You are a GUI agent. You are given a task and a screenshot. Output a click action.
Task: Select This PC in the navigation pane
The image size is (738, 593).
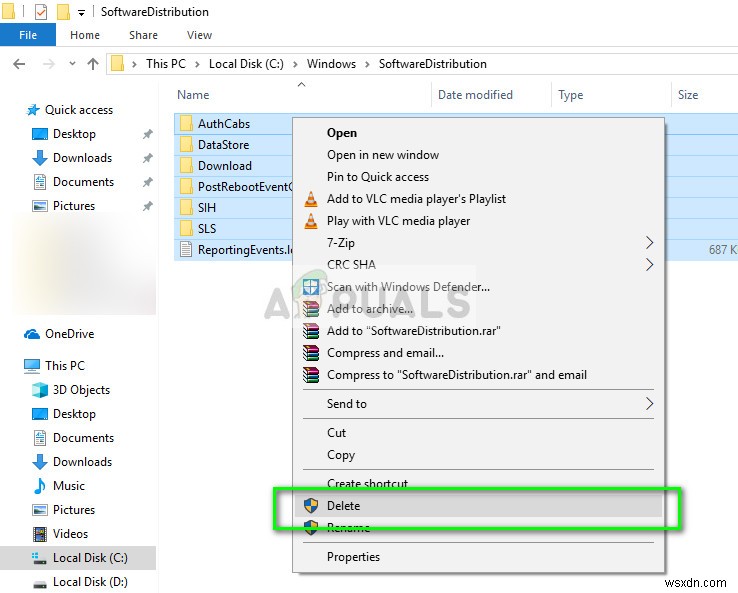64,366
